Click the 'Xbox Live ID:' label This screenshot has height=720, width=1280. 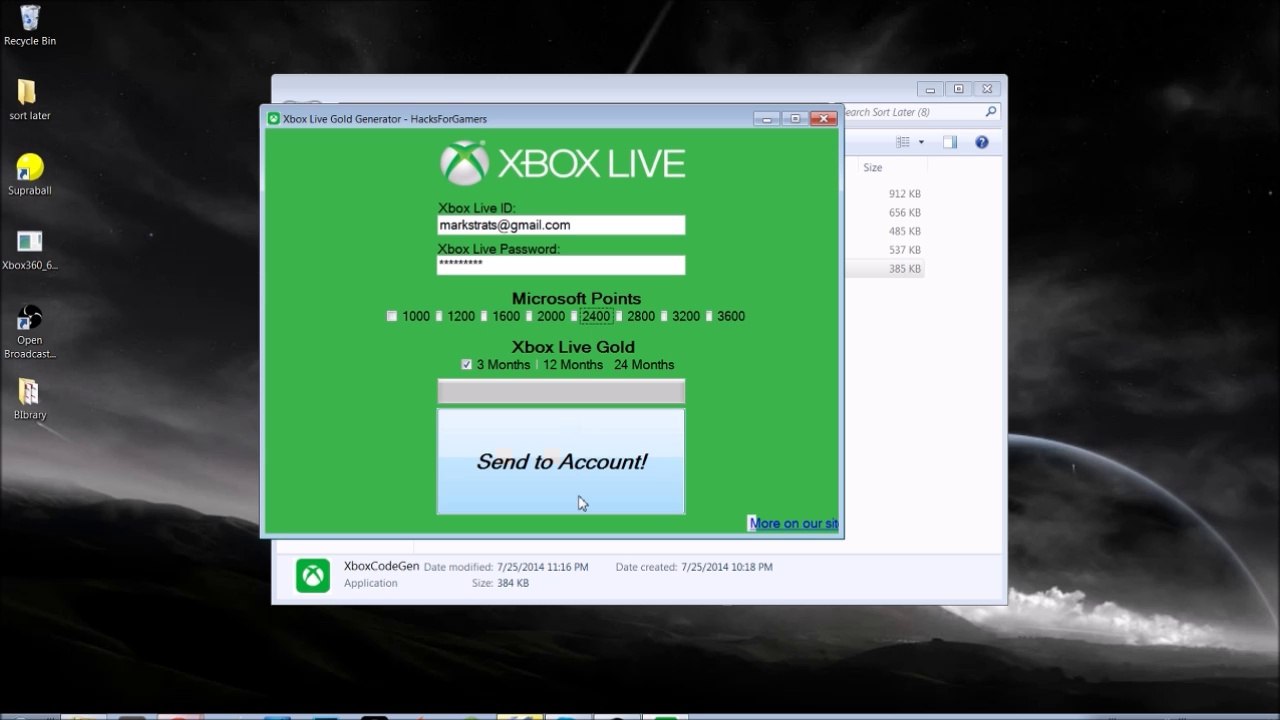point(477,208)
